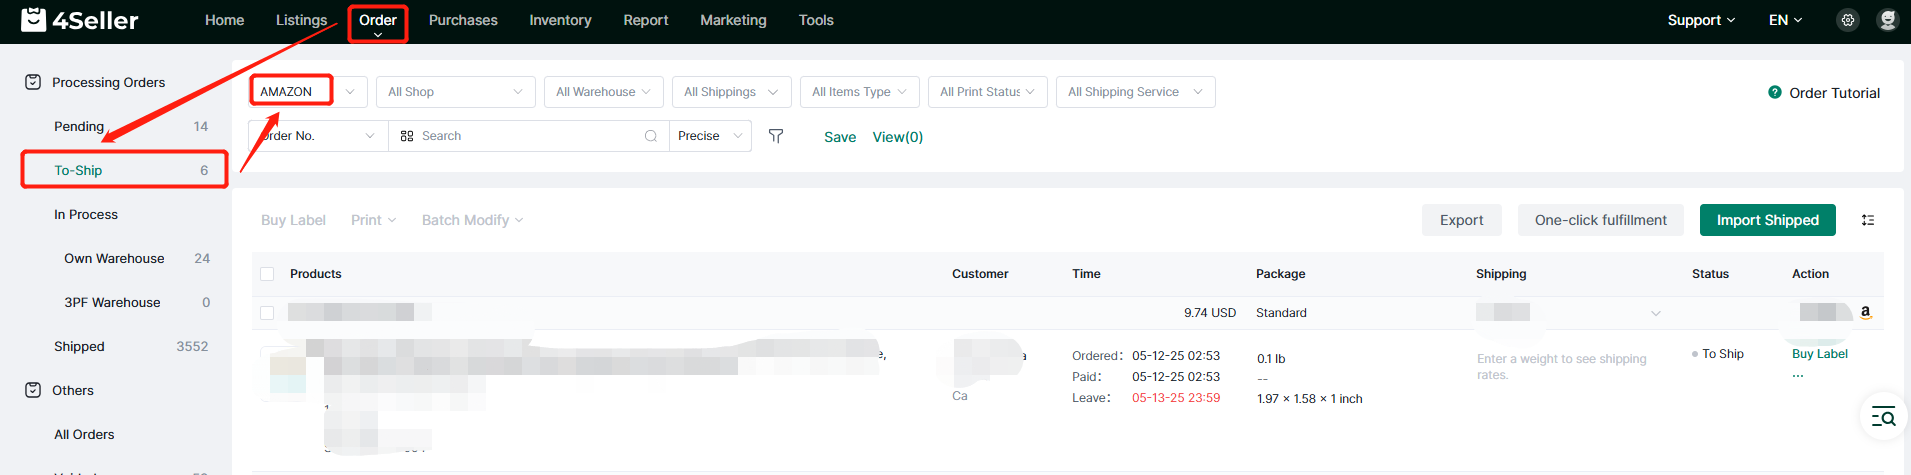Go to the Home menu

click(224, 20)
